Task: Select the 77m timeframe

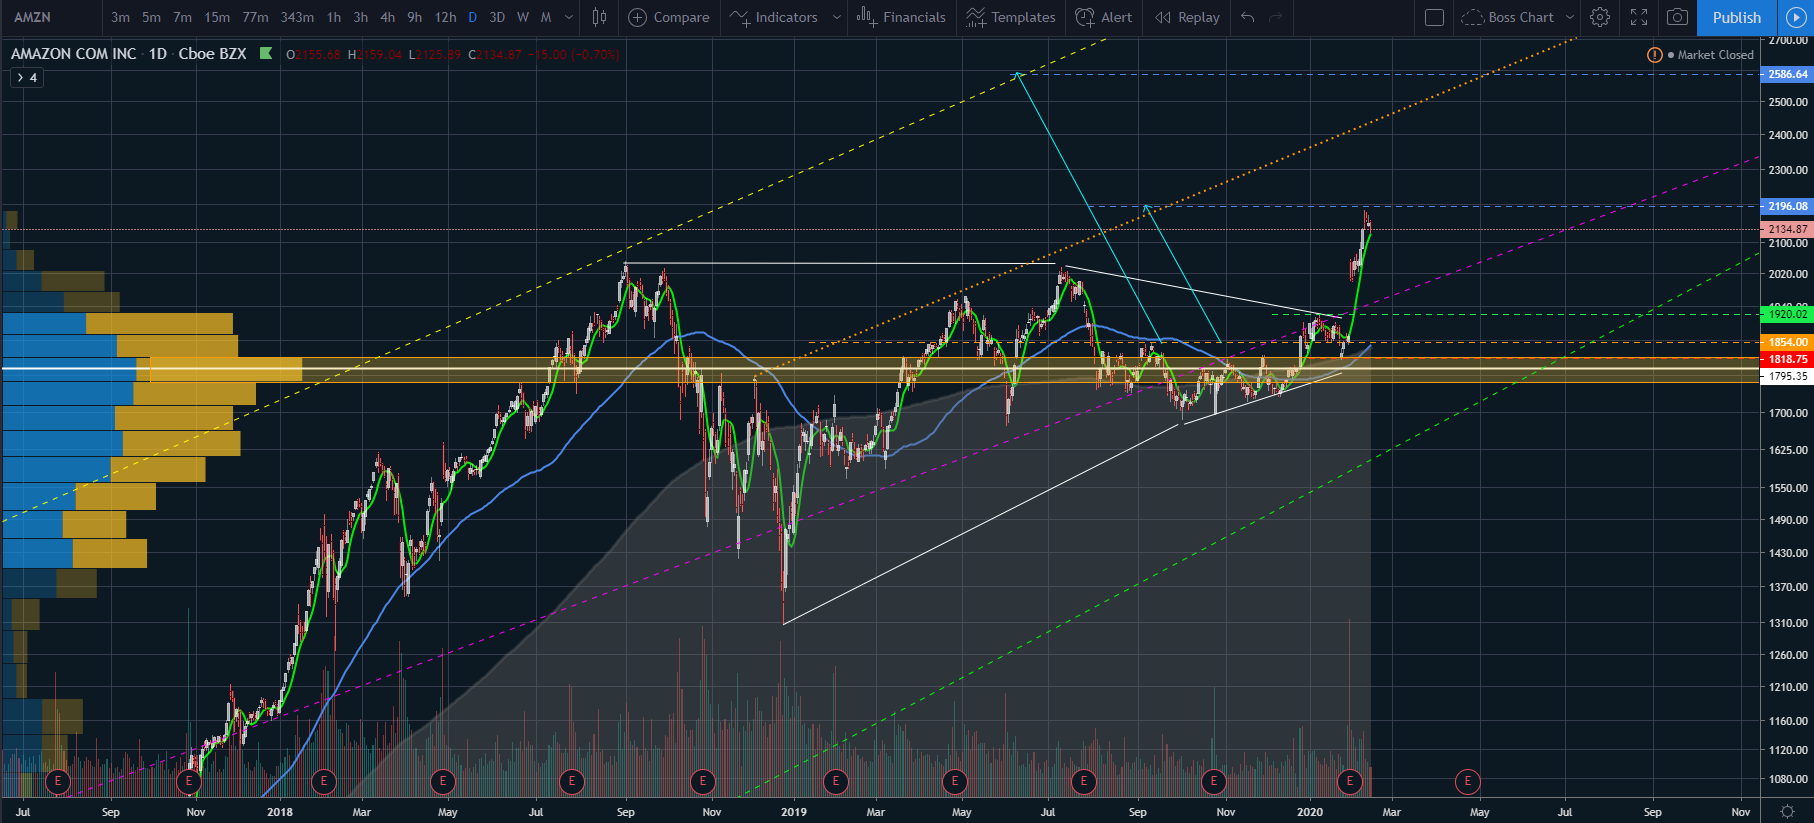Action: [x=255, y=17]
